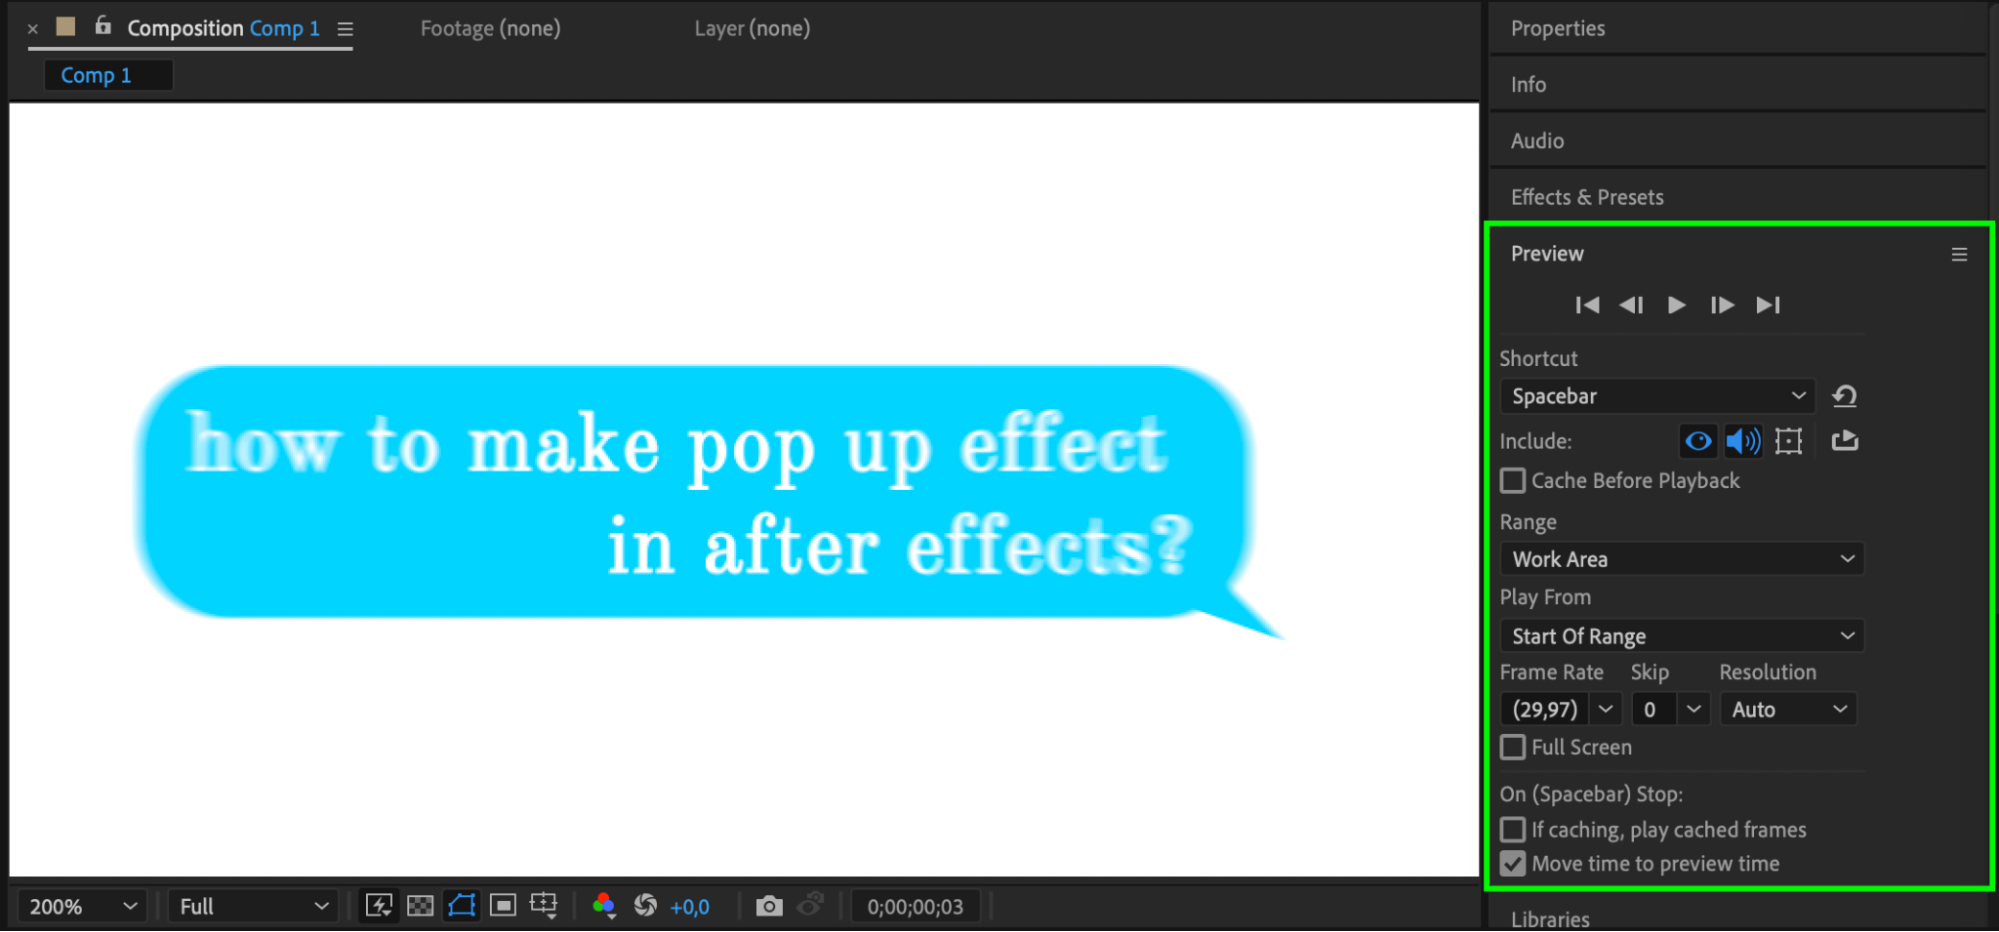Open the Work Area range dropdown
Viewport: 1999px width, 932px height.
pos(1682,559)
